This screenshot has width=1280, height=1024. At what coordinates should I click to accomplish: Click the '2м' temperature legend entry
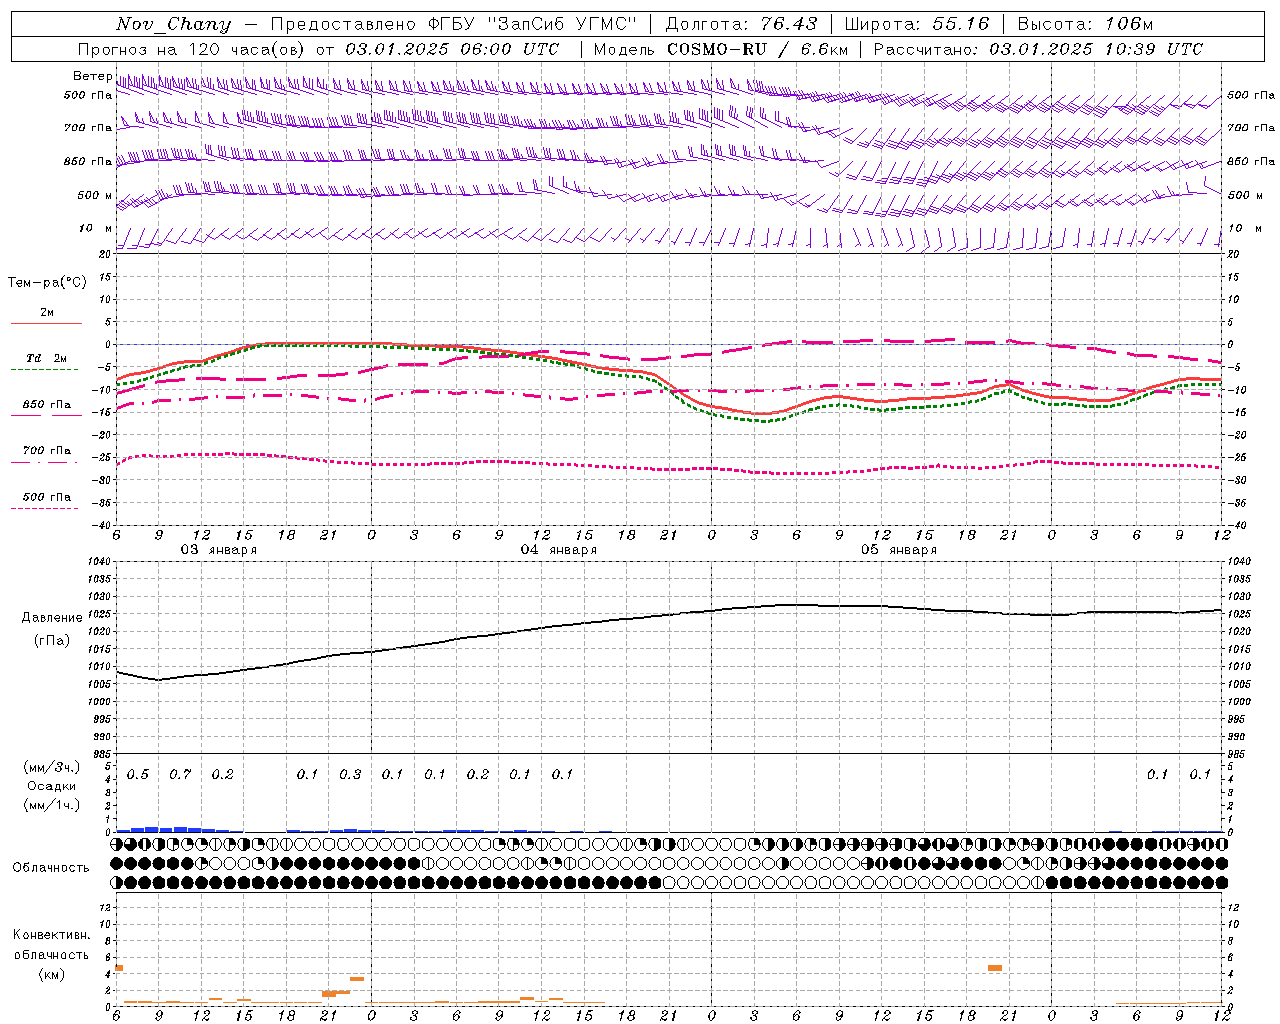click(47, 313)
